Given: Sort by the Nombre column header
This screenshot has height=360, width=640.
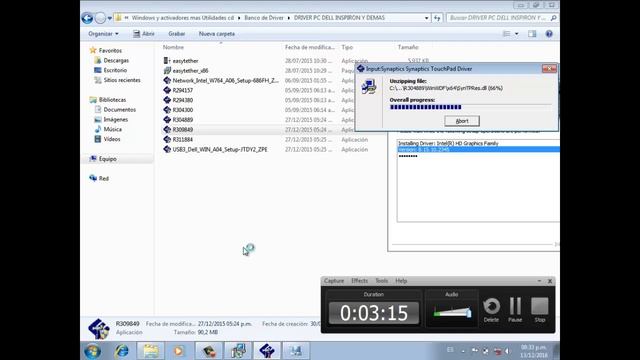Looking at the screenshot, I should pos(173,47).
